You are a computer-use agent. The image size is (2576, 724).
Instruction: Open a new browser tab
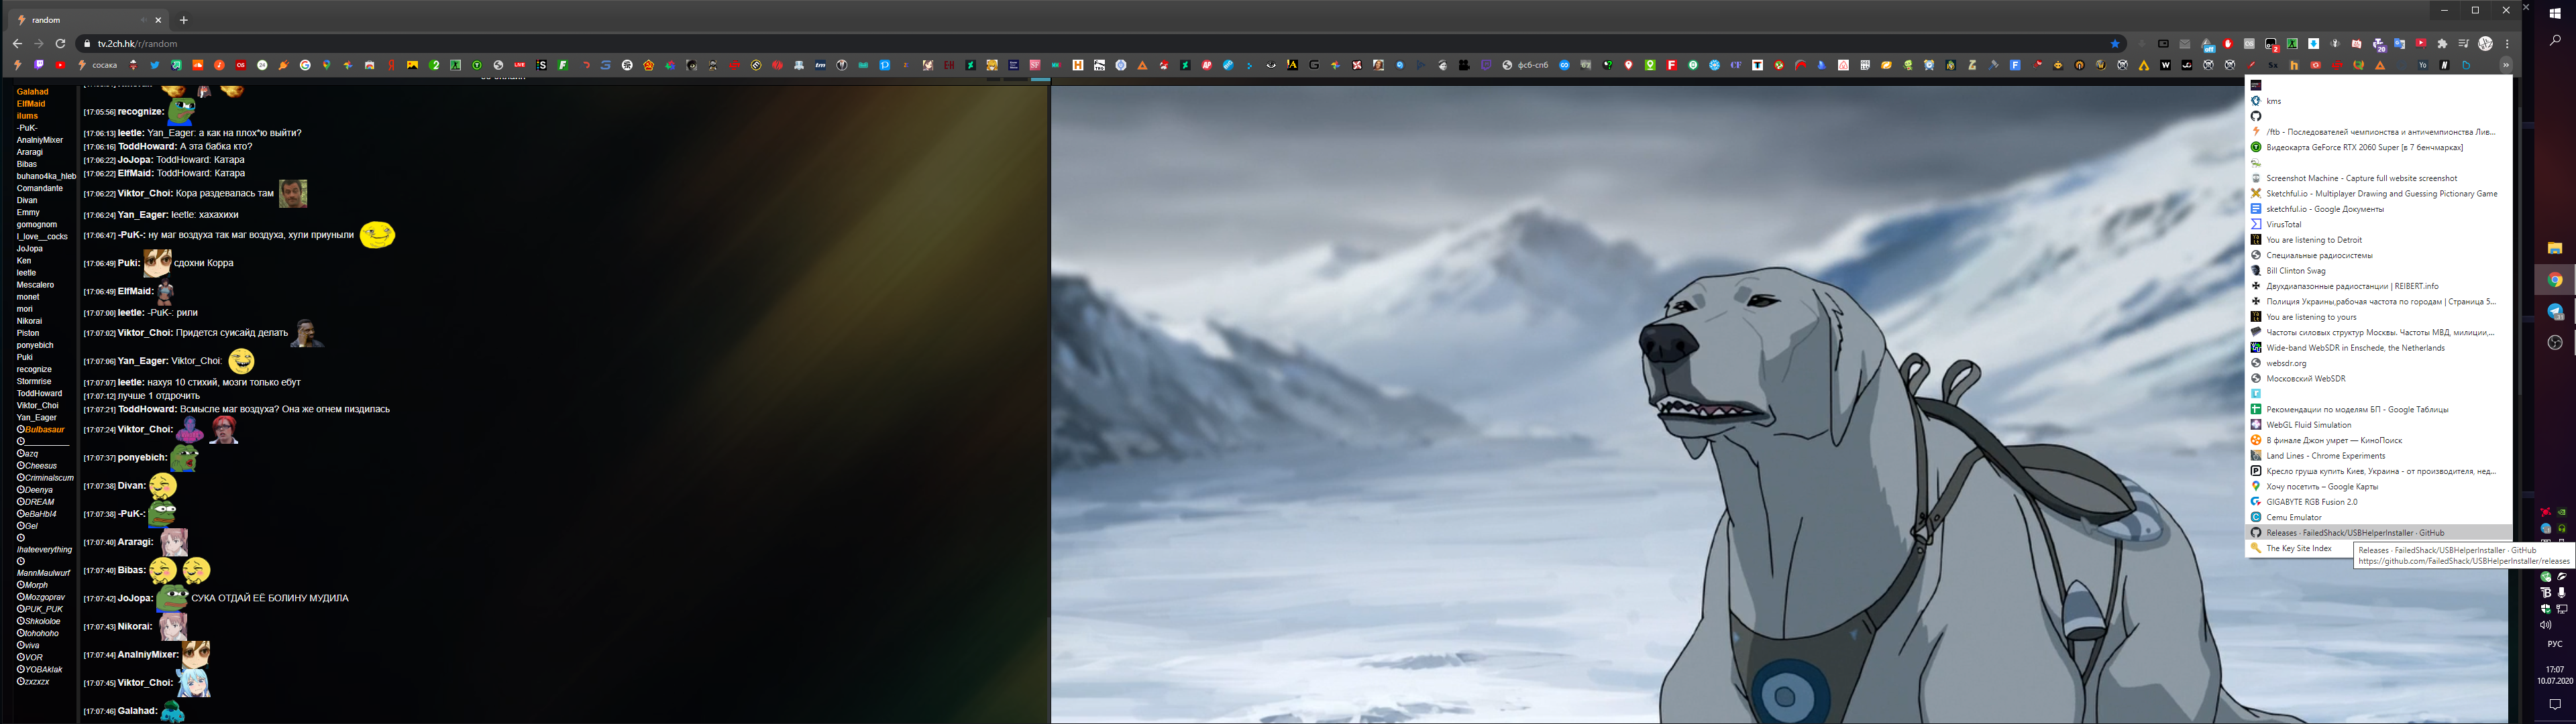coord(184,20)
